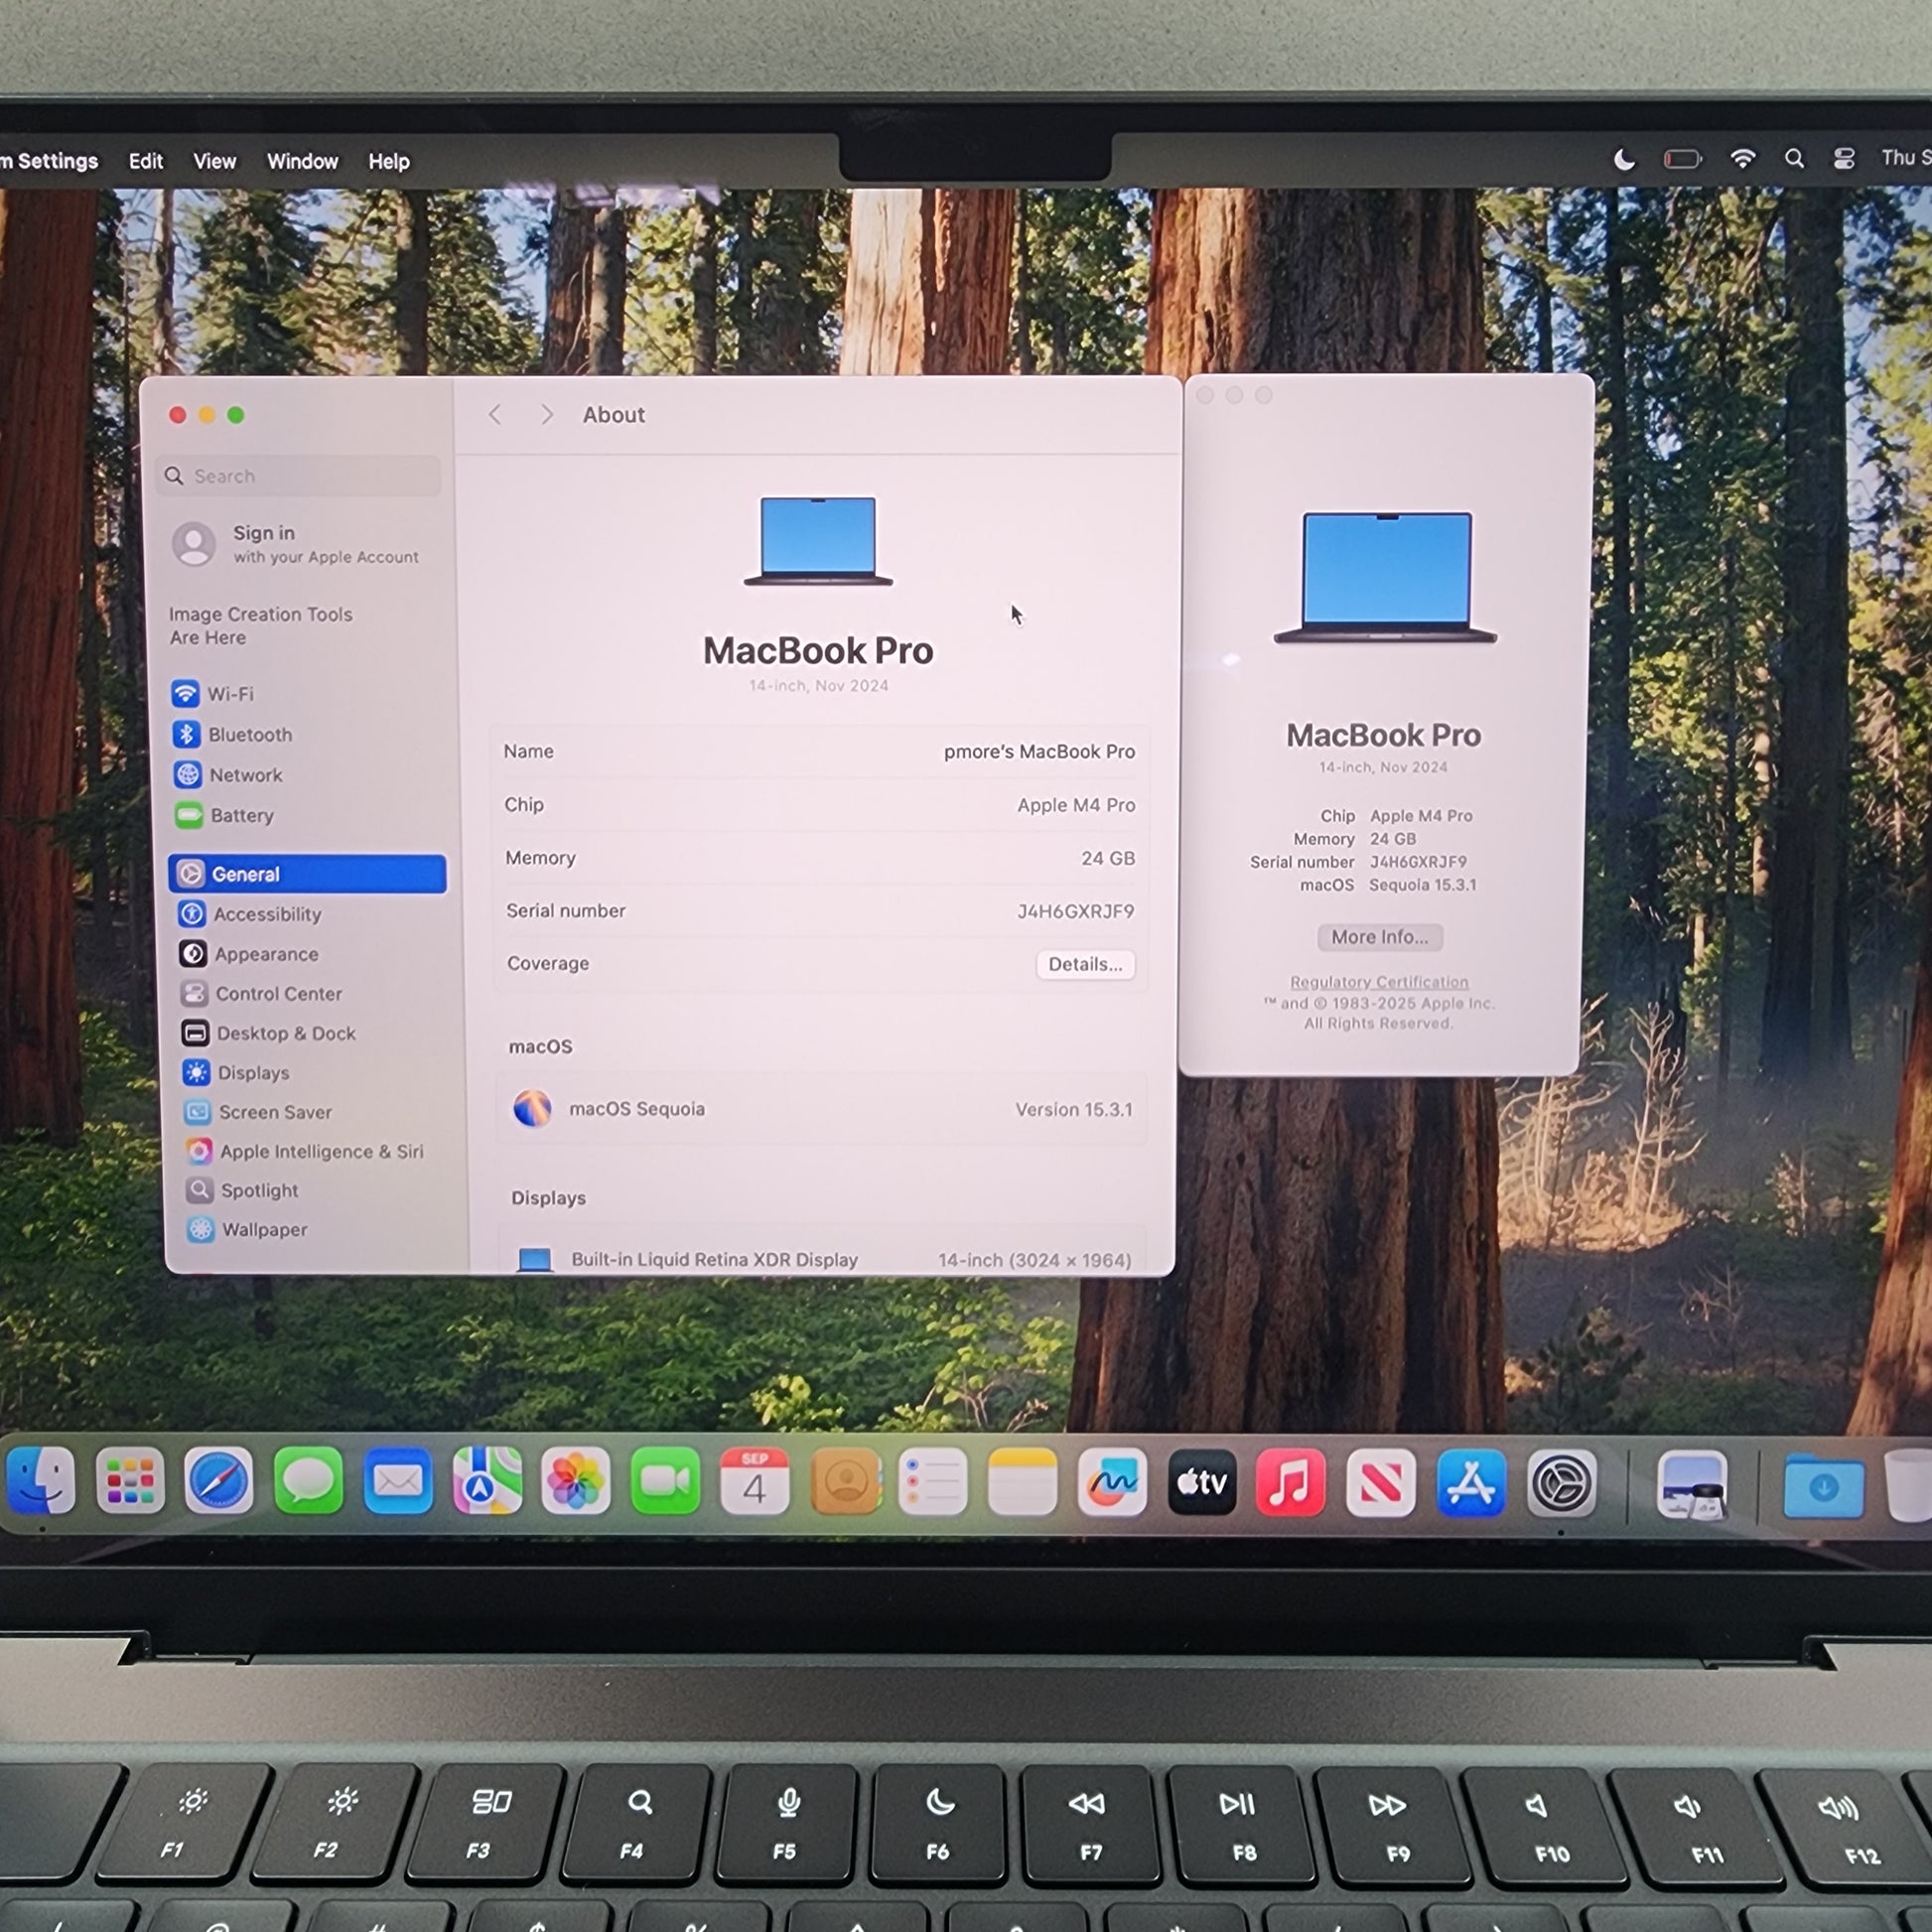Open Image Creation Tools Are Here notice
1932x1932 pixels.
tap(260, 626)
